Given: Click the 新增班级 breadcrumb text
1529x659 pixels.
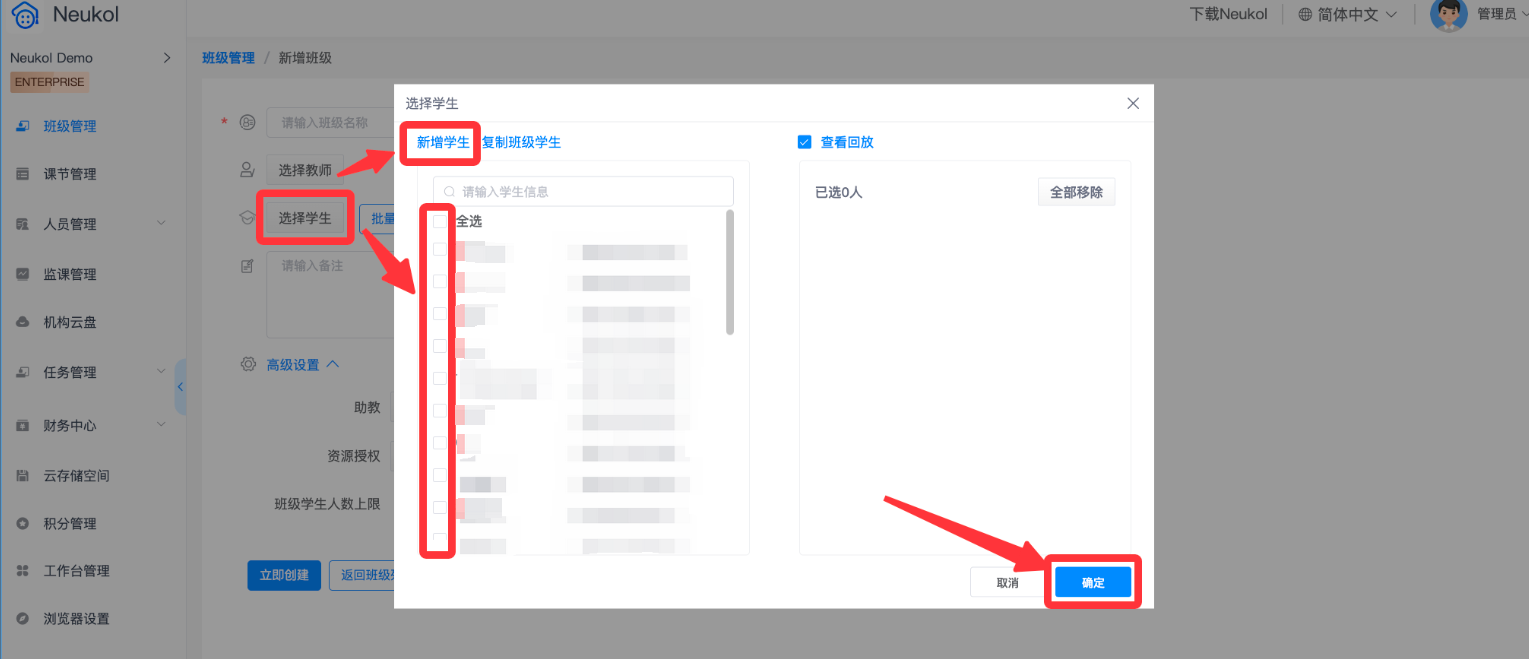Looking at the screenshot, I should [x=305, y=58].
